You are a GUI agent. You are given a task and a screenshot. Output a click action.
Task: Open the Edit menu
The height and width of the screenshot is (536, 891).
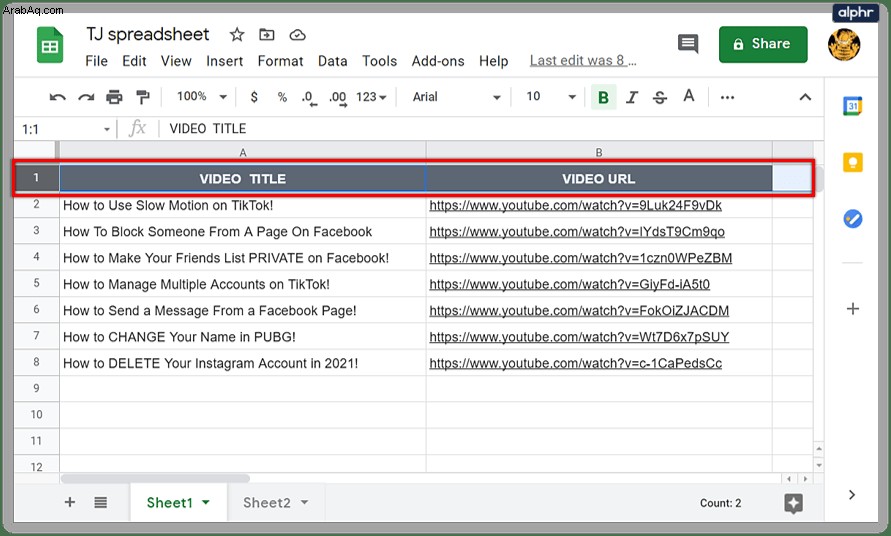coord(134,61)
